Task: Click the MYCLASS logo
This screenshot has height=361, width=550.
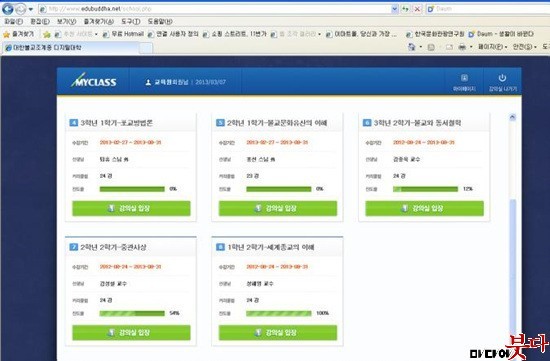Action: point(93,81)
